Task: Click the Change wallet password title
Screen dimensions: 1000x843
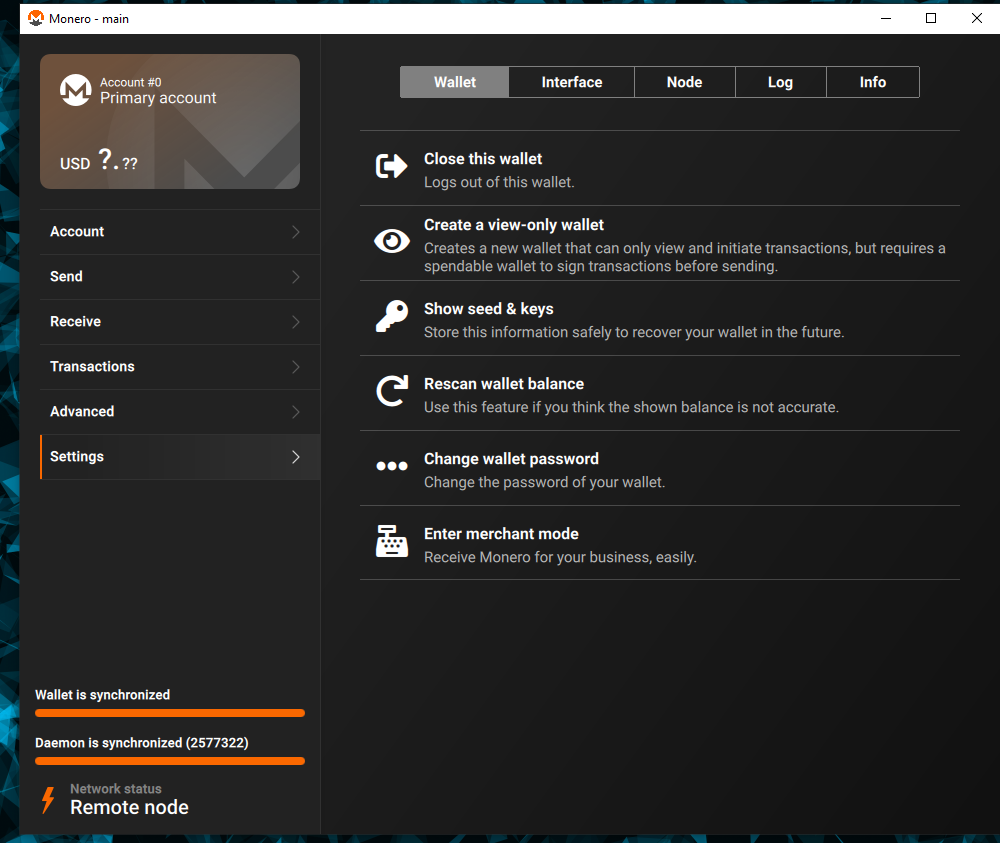Action: pyautogui.click(x=511, y=459)
